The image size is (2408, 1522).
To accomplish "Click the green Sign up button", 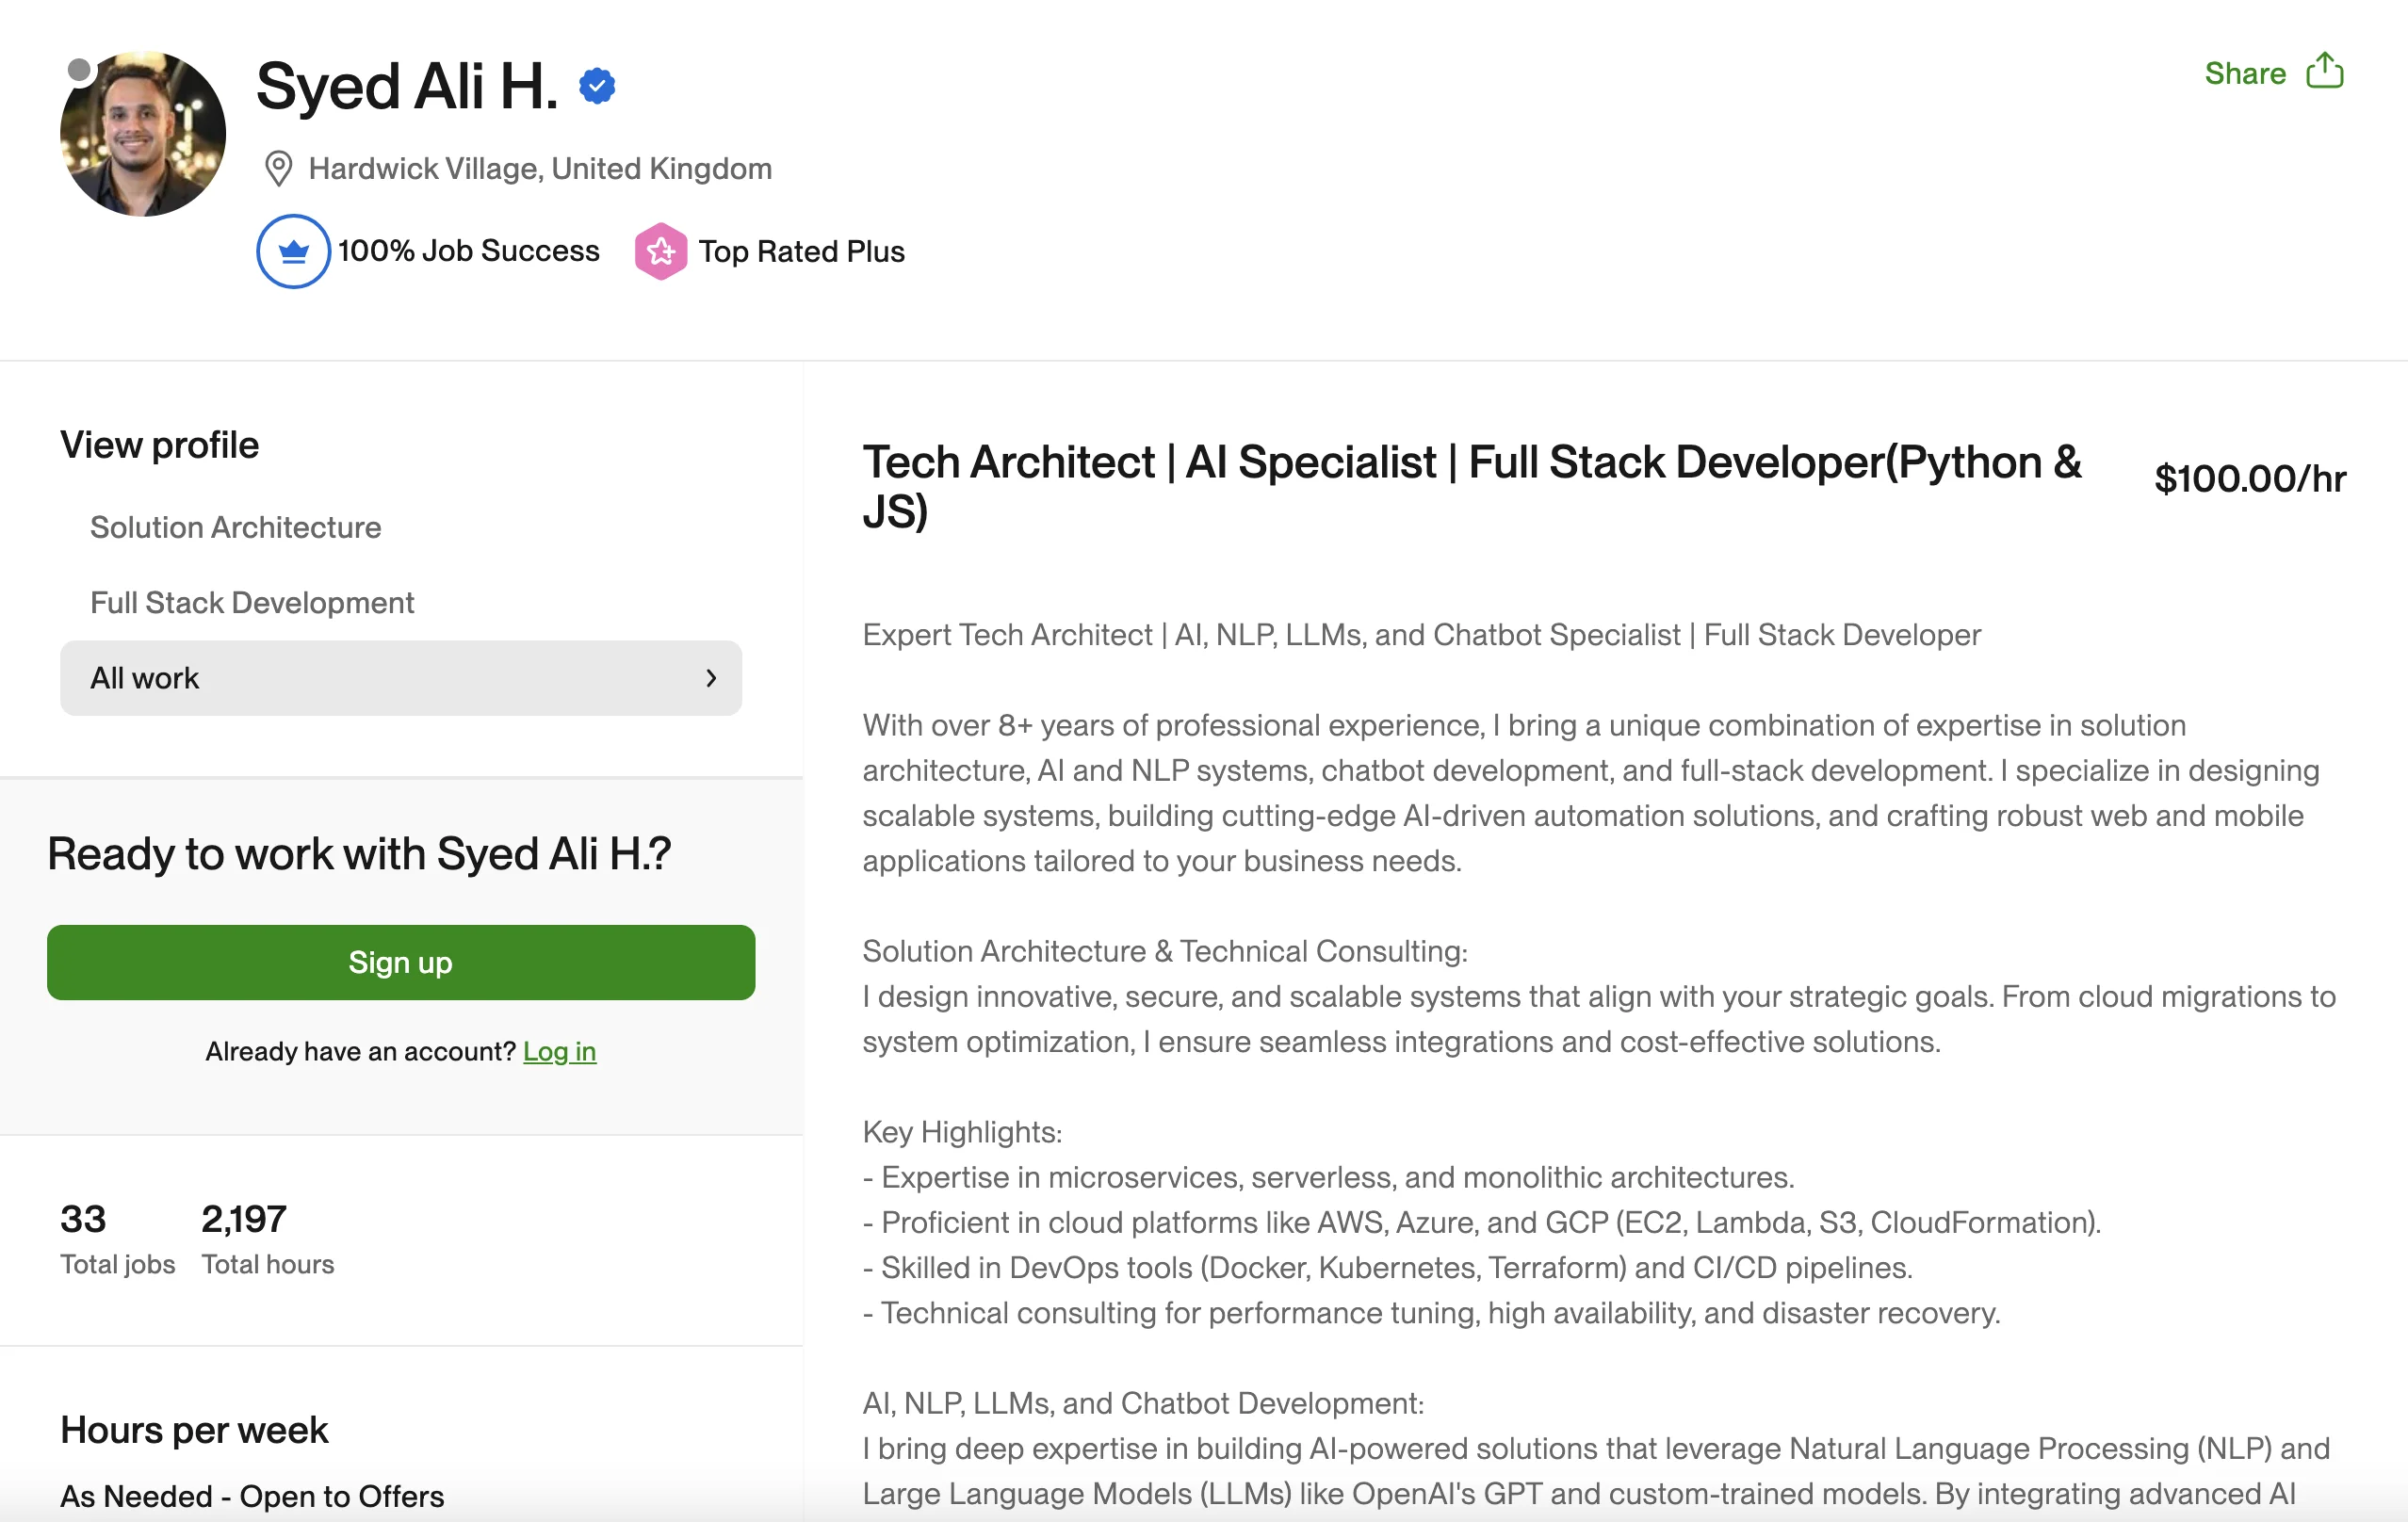I will 401,962.
